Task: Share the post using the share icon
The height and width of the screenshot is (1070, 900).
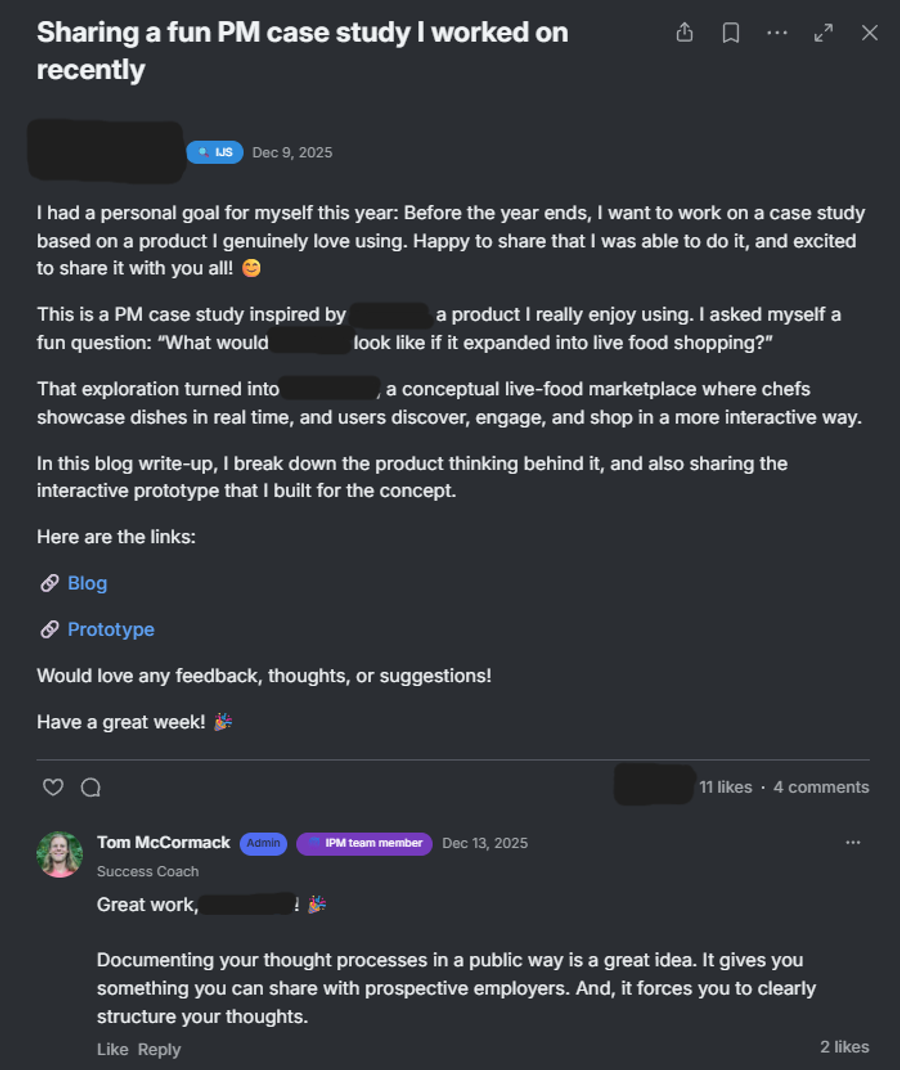Action: coord(684,32)
